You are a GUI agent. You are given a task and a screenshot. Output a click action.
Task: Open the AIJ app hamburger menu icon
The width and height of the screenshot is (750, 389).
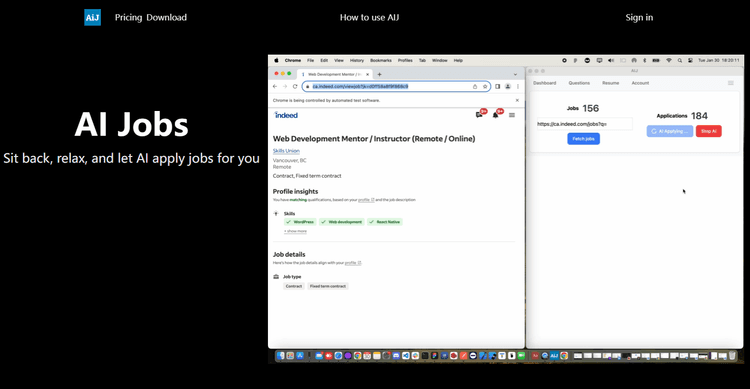pyautogui.click(x=731, y=83)
